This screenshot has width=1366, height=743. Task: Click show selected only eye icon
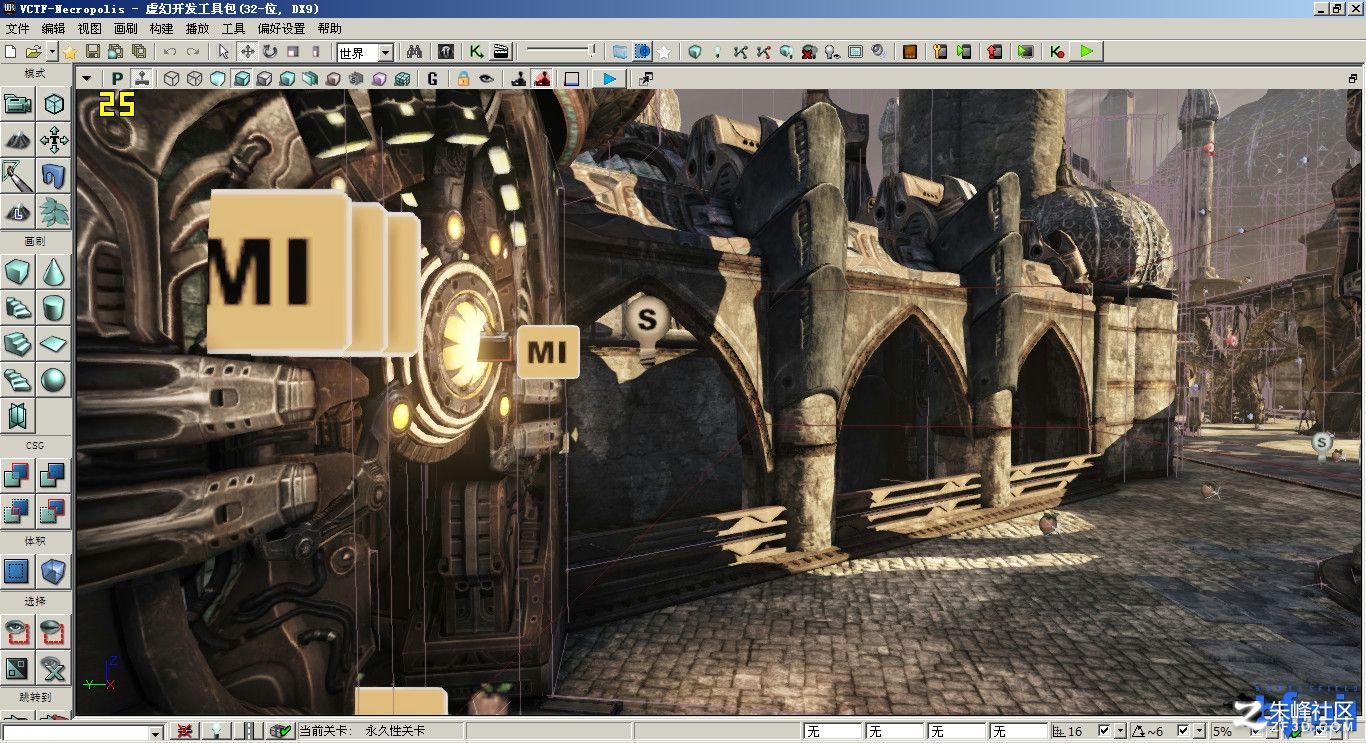click(x=17, y=631)
